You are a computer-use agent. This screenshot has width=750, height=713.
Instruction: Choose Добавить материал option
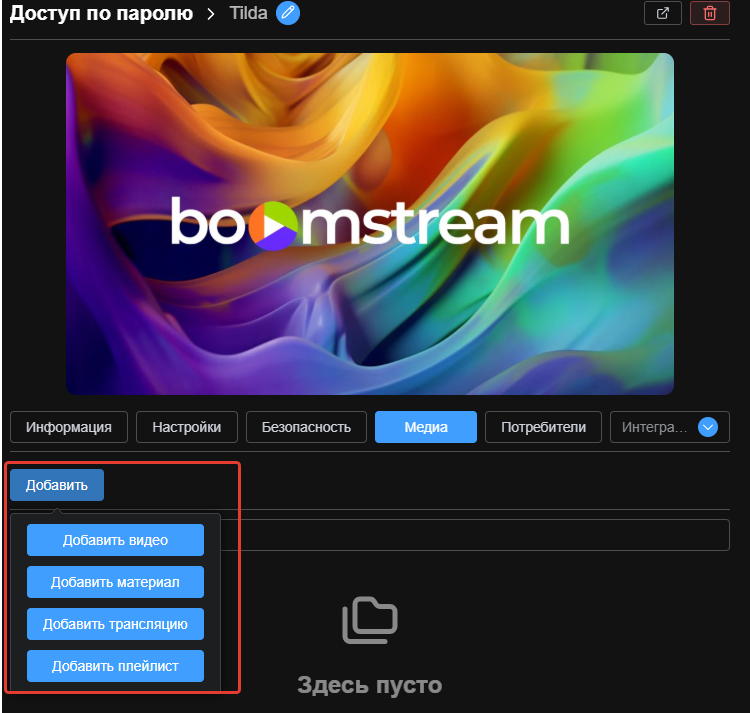115,582
